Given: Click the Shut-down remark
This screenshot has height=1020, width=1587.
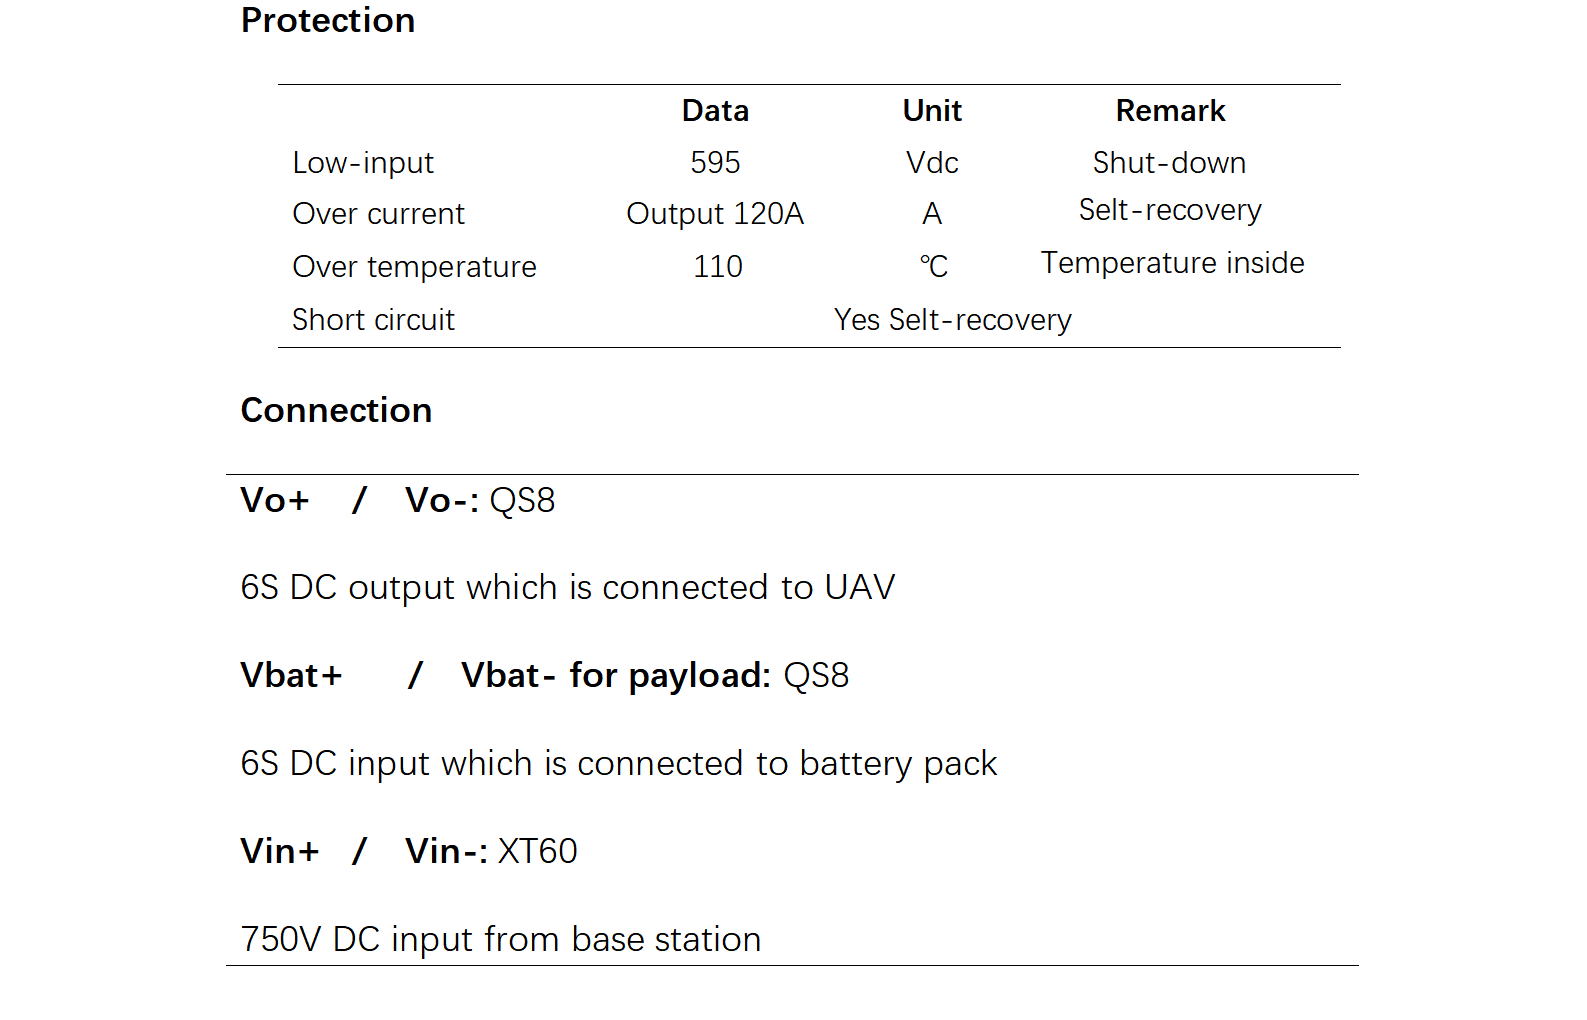Looking at the screenshot, I should [x=1169, y=163].
